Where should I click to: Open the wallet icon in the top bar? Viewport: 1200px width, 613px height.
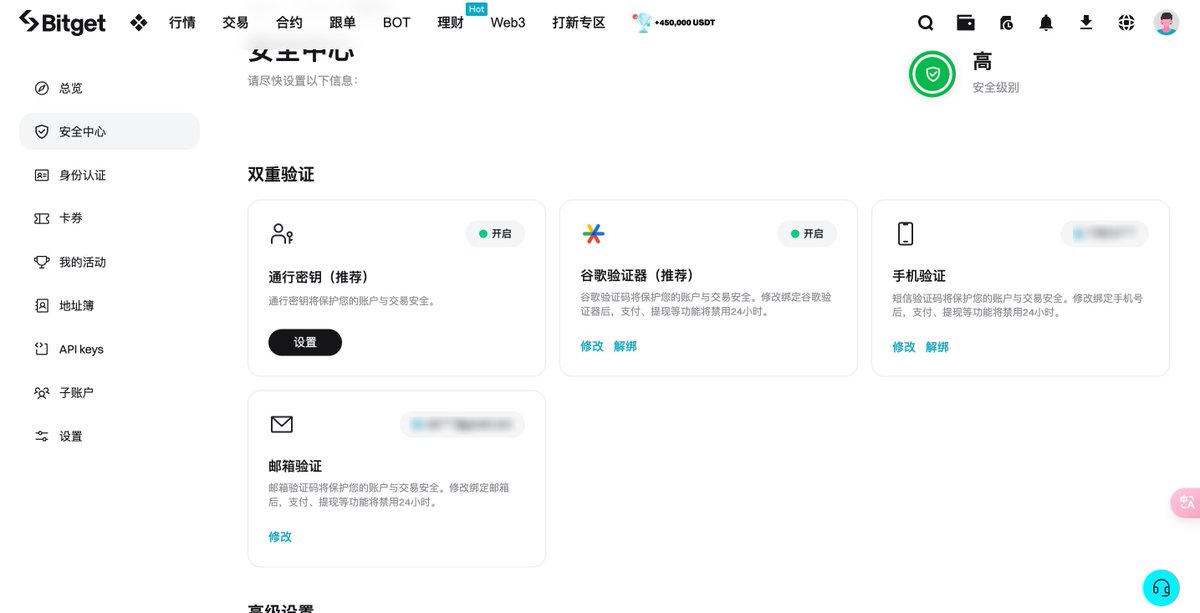pos(965,22)
